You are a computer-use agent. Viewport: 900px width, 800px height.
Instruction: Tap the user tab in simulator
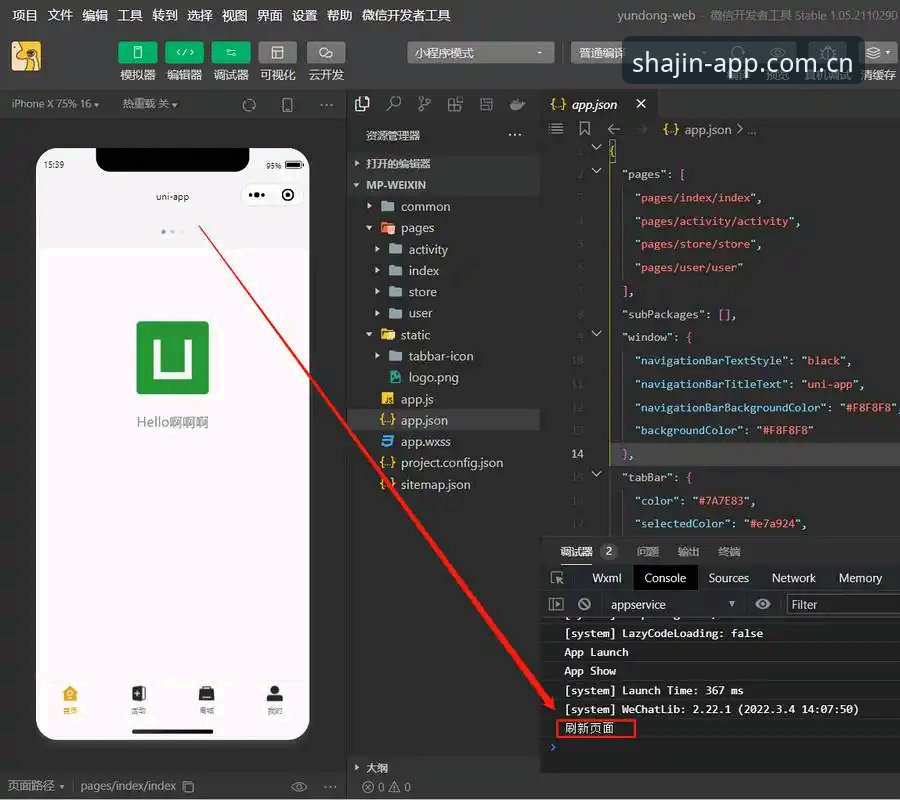pos(275,700)
